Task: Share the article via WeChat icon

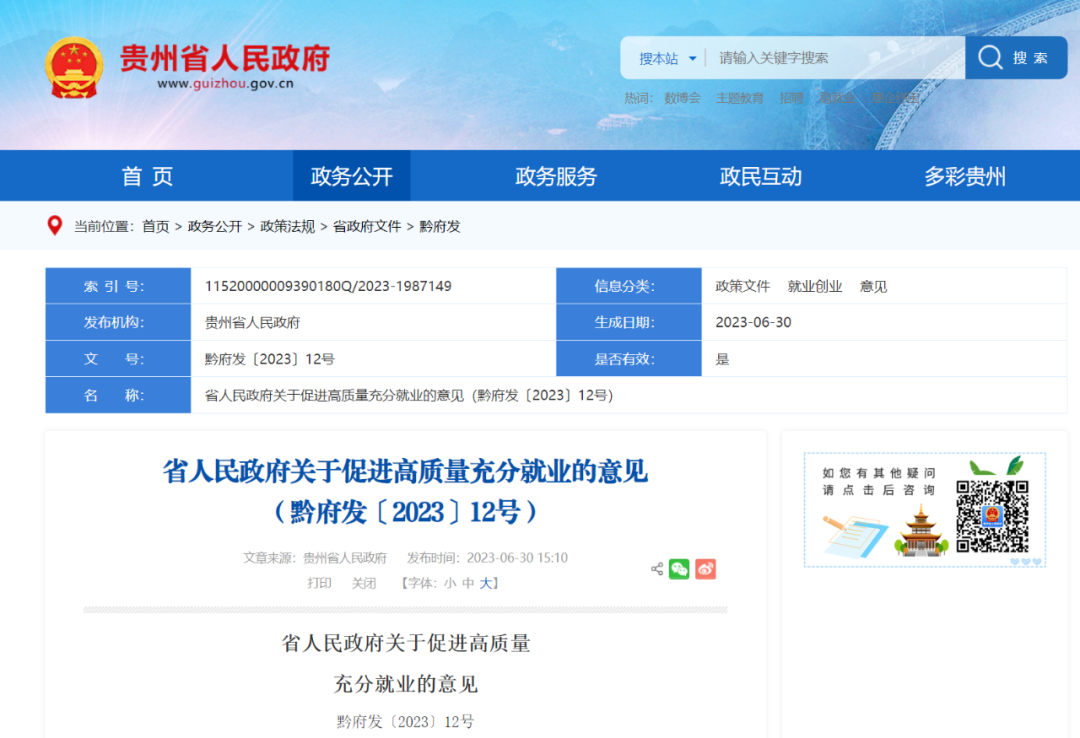Action: coord(678,569)
